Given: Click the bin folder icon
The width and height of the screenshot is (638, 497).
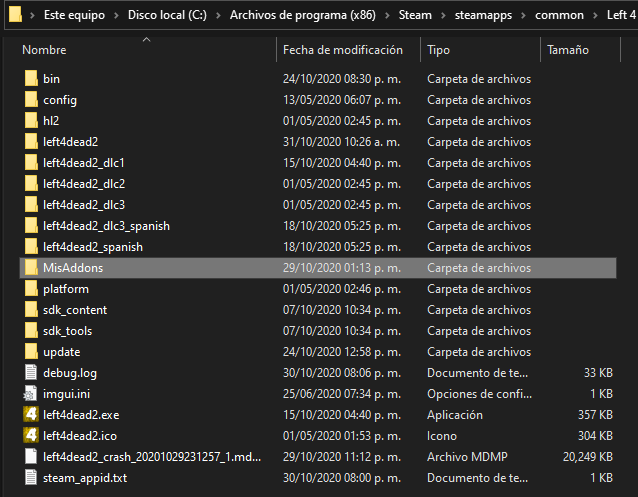Looking at the screenshot, I should [x=31, y=79].
